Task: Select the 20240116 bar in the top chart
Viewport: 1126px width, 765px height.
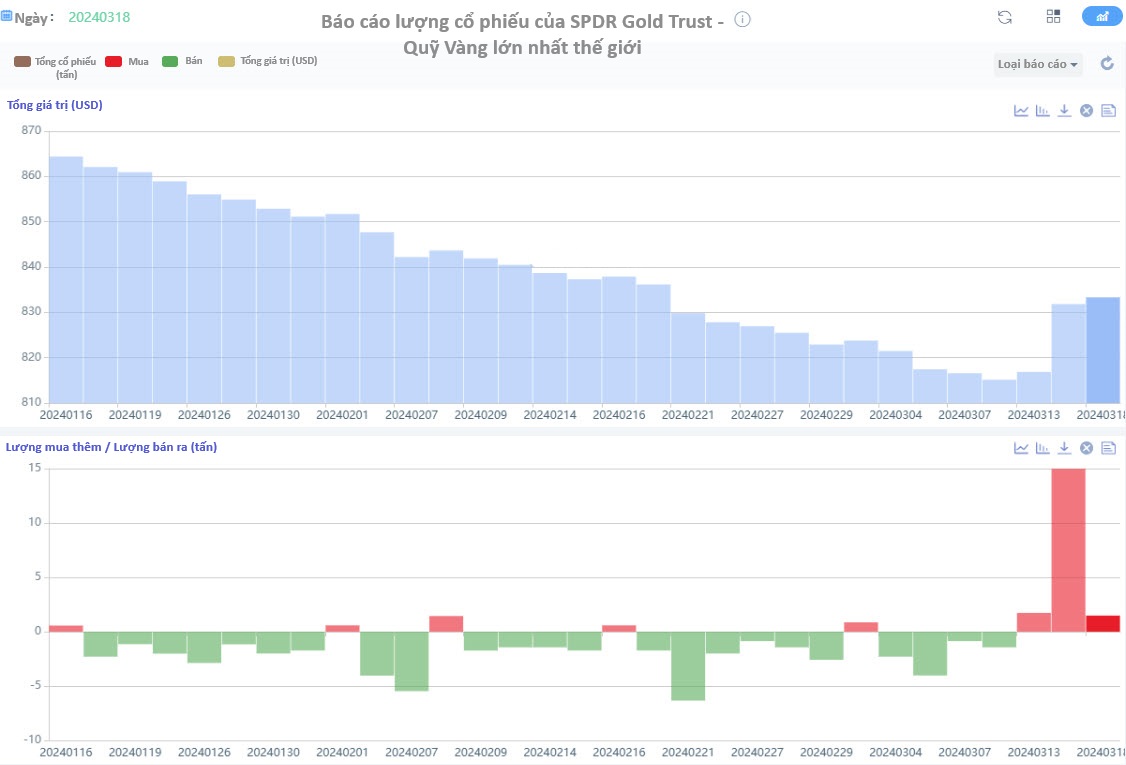Action: click(66, 279)
